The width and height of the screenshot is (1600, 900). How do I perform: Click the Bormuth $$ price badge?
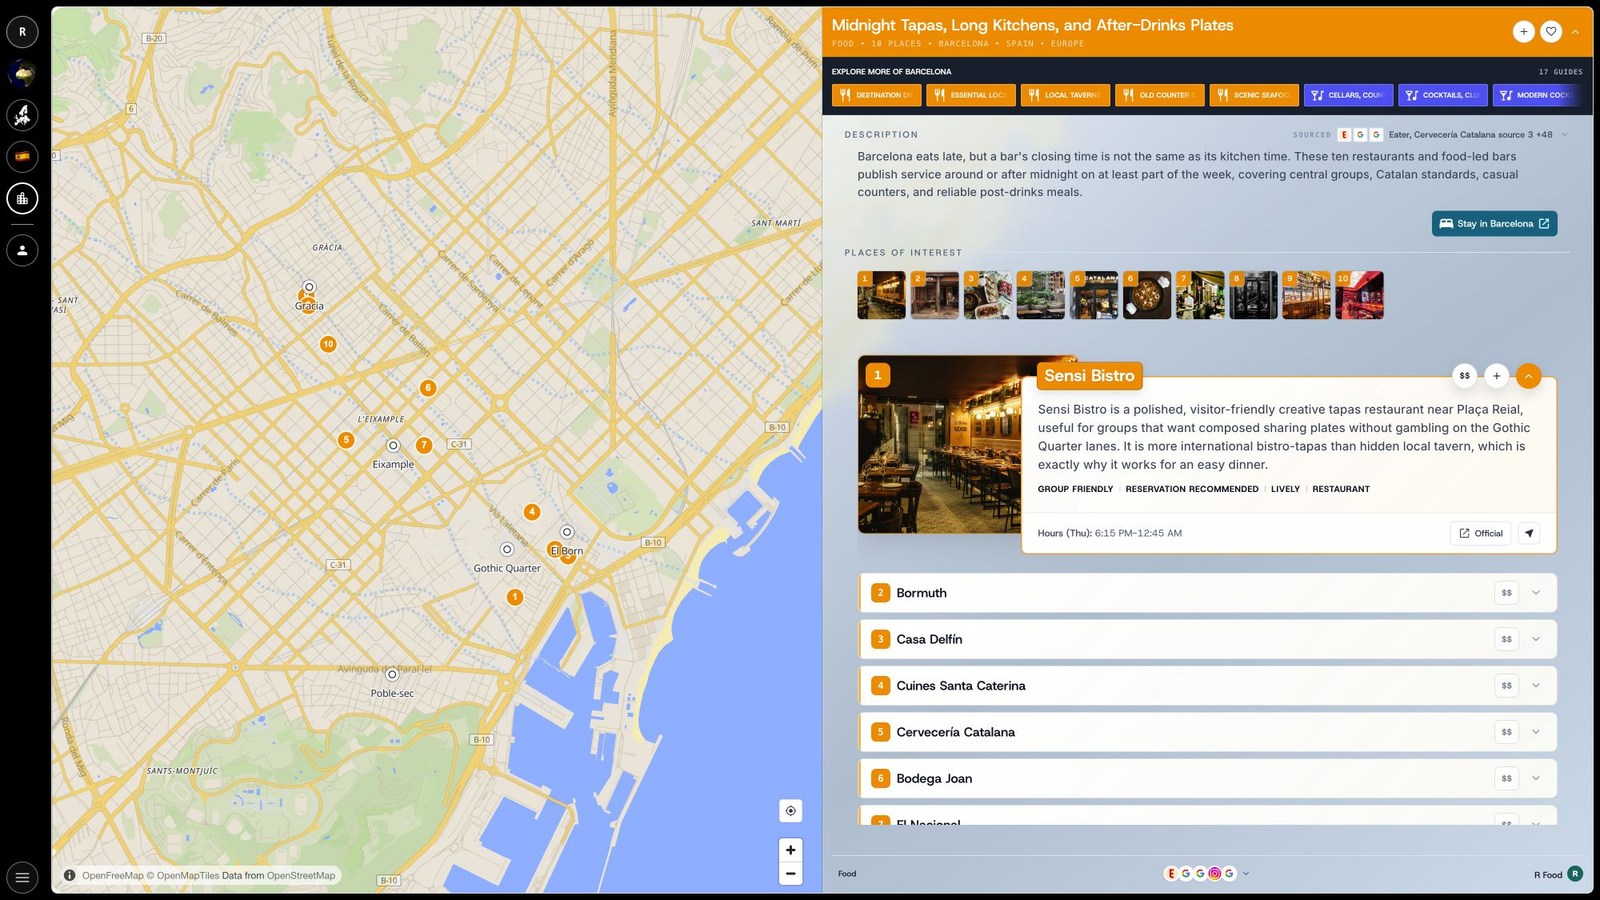[1506, 593]
